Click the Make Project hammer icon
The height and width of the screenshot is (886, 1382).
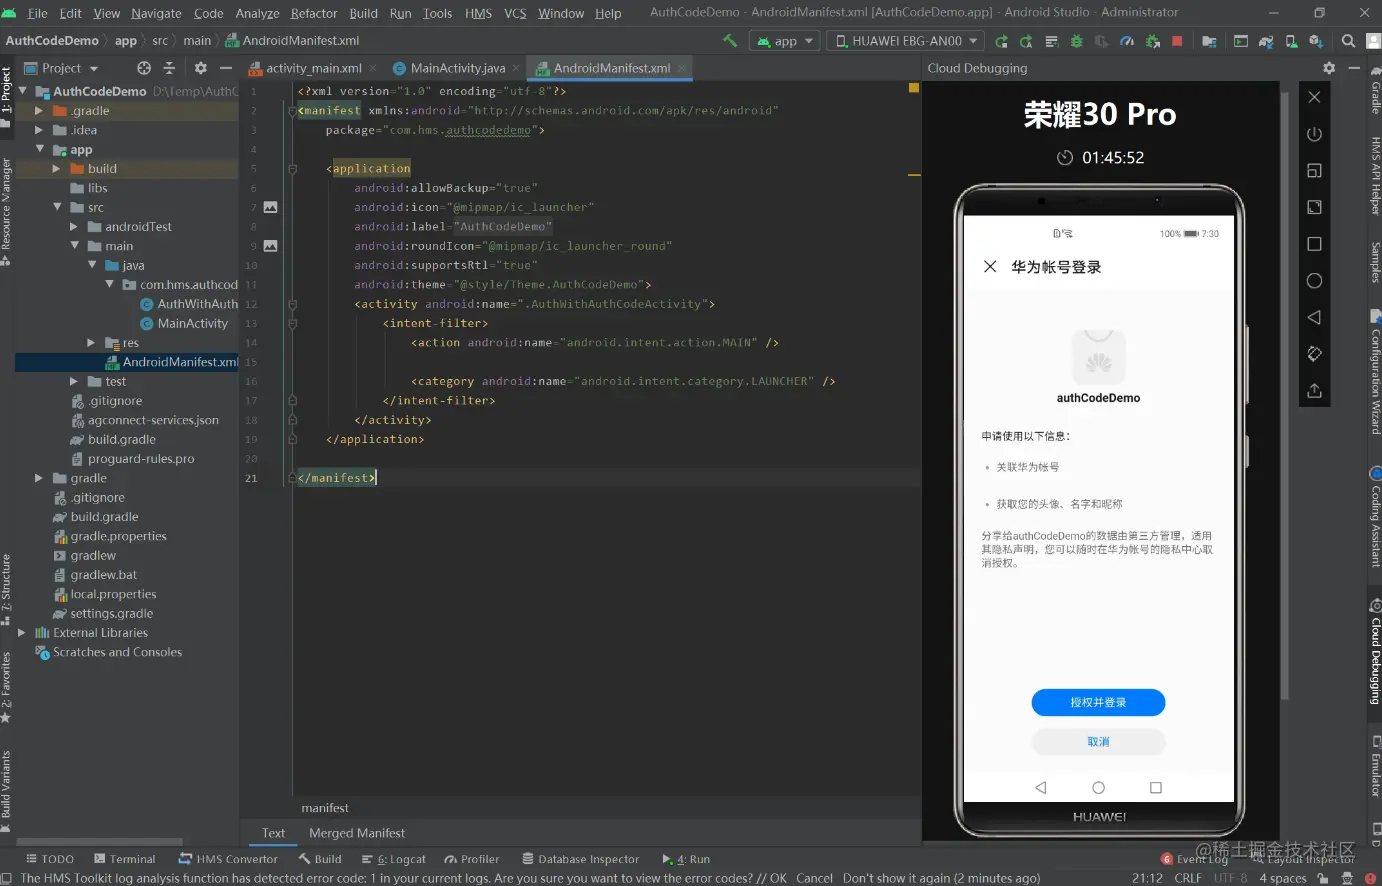[730, 41]
